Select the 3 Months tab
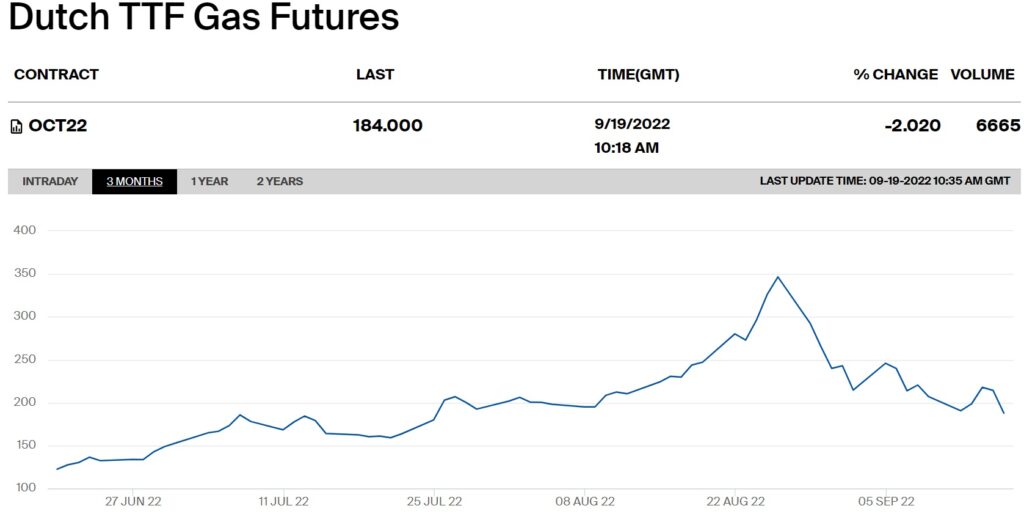 click(135, 182)
